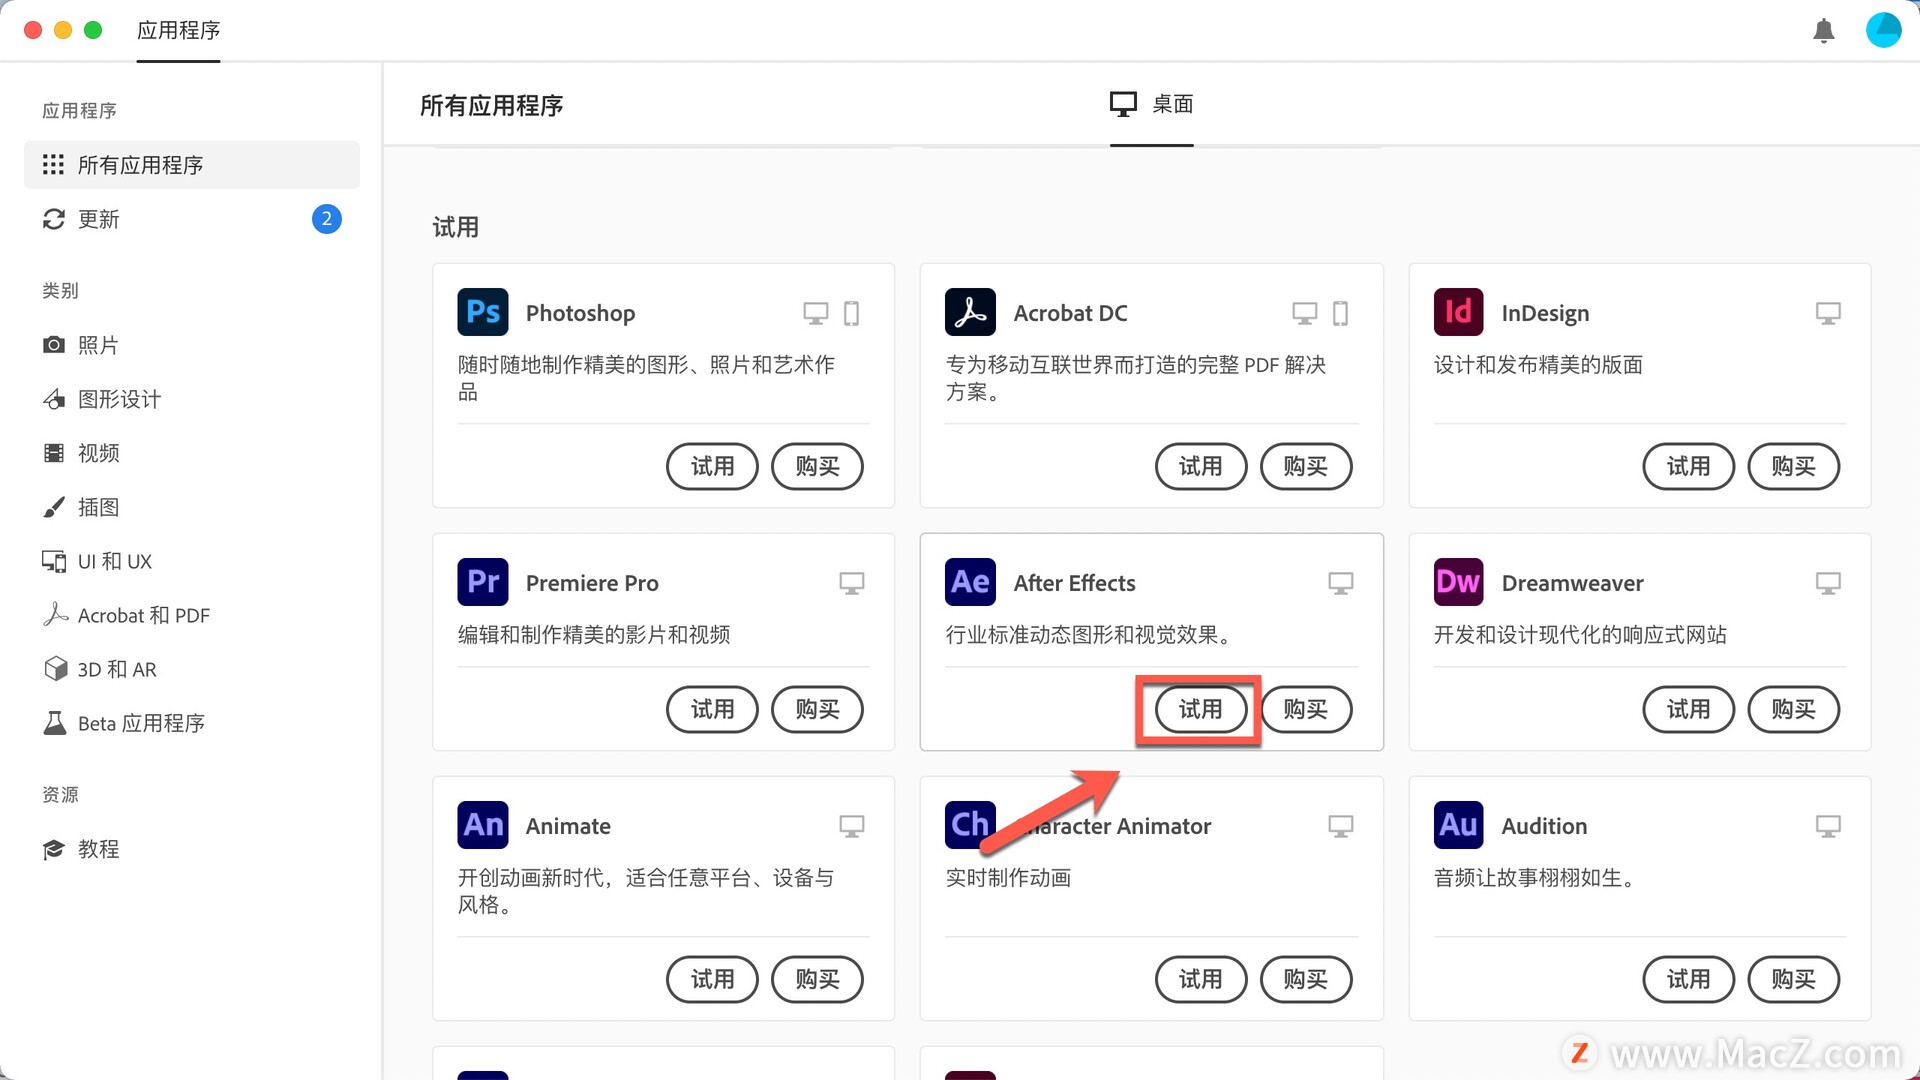Click 试用 for Acrobat DC
Screen dimensions: 1920x1080
pos(1200,467)
